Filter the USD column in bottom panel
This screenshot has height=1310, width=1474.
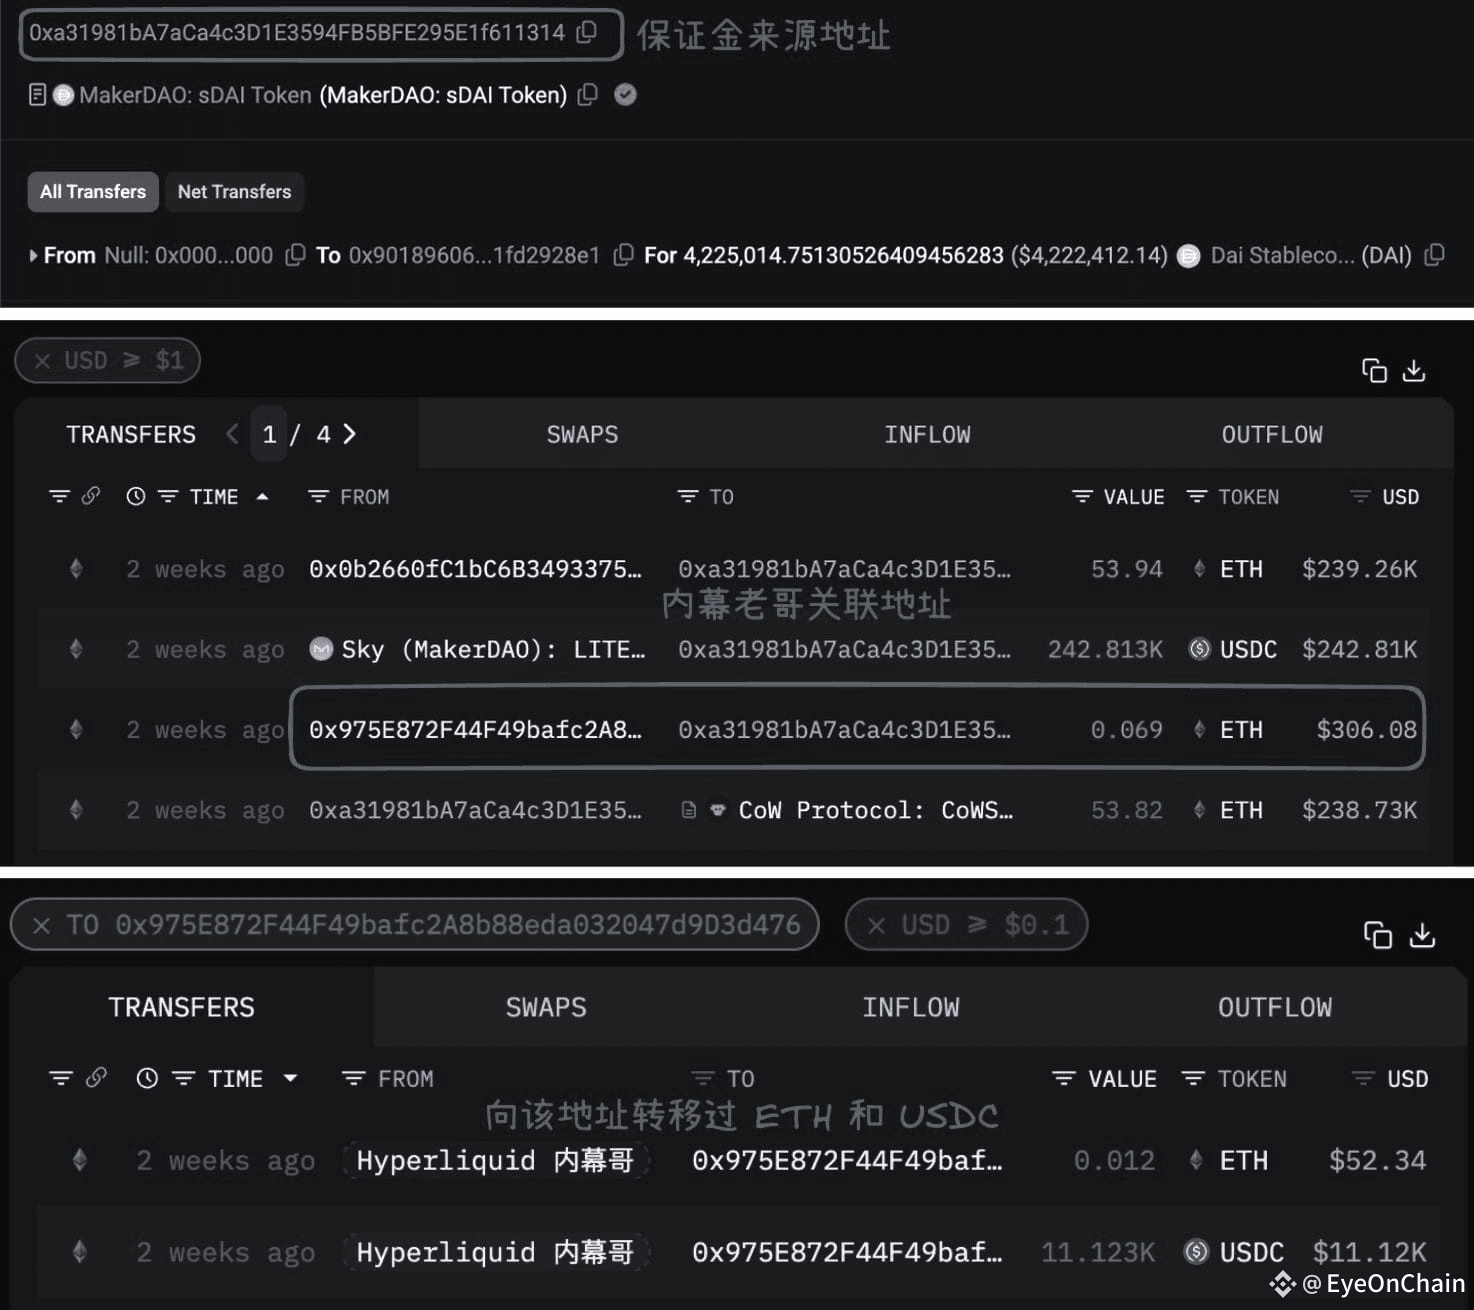point(1362,1078)
